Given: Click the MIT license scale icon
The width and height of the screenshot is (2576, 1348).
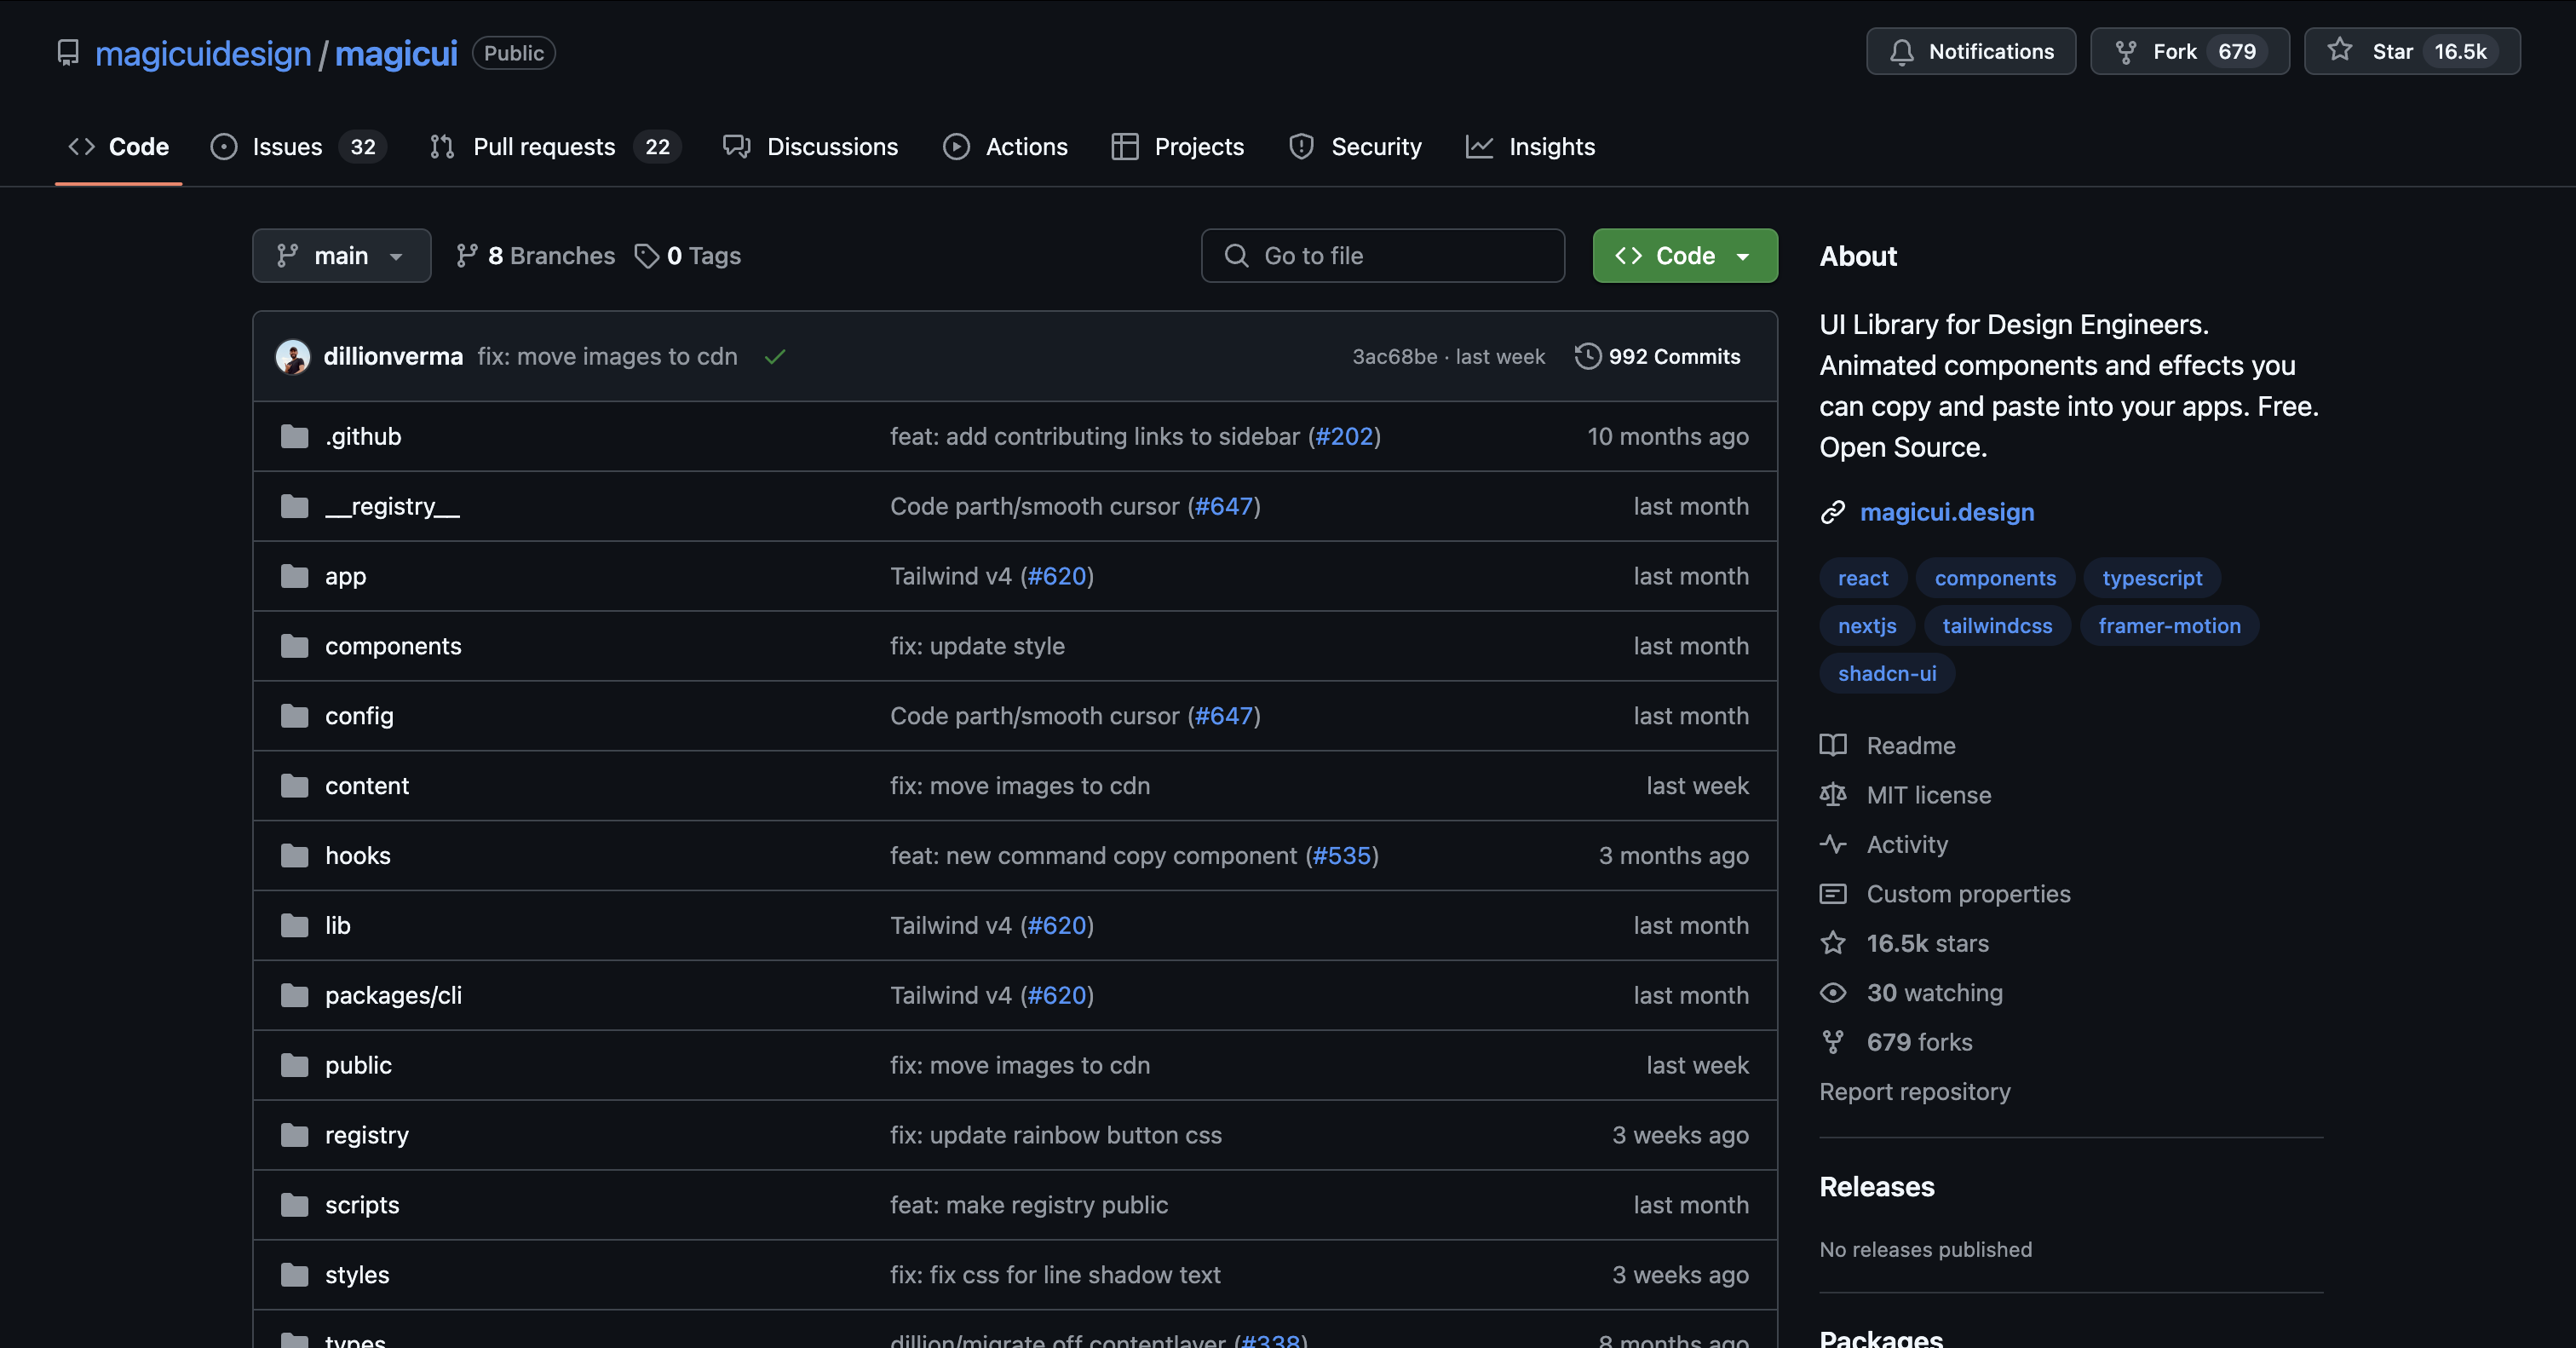Looking at the screenshot, I should coord(1832,795).
